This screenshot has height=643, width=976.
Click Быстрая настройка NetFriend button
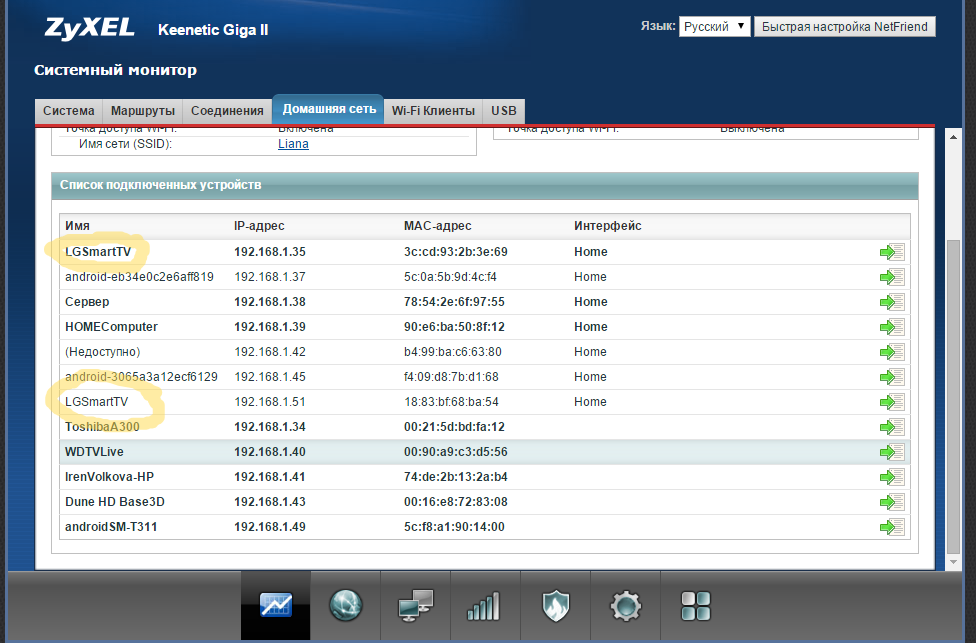[x=844, y=27]
